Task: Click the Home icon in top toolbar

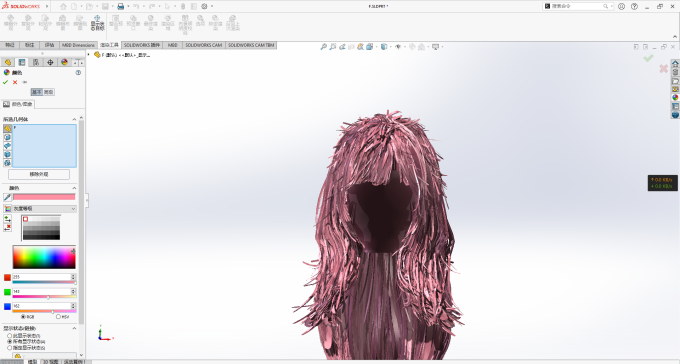Action: click(x=64, y=7)
